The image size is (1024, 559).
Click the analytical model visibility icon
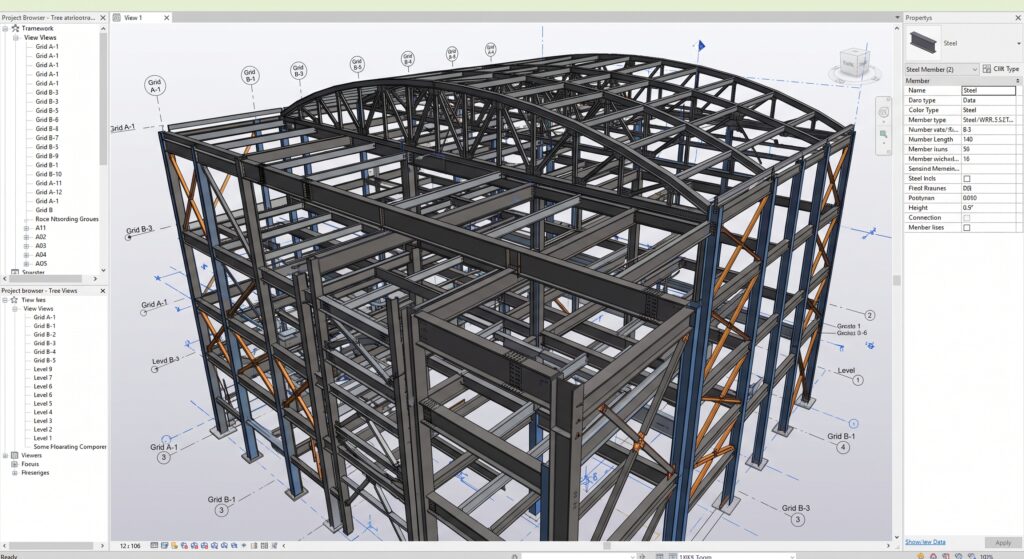point(264,545)
